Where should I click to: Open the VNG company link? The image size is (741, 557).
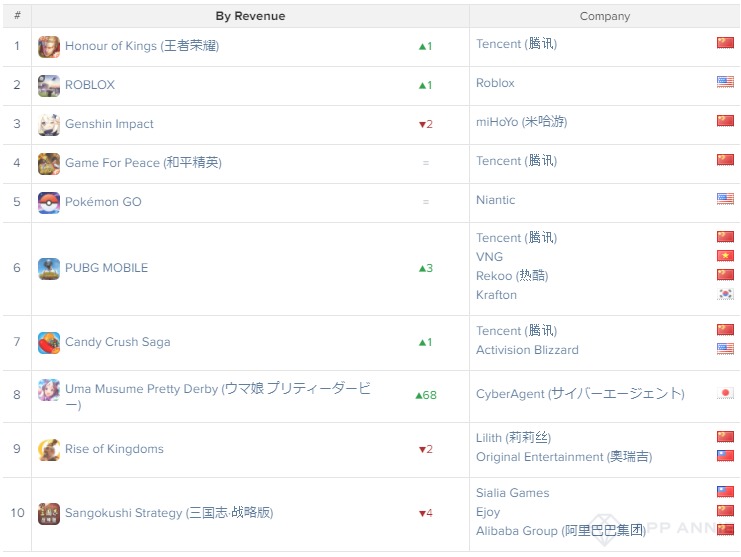pos(489,257)
